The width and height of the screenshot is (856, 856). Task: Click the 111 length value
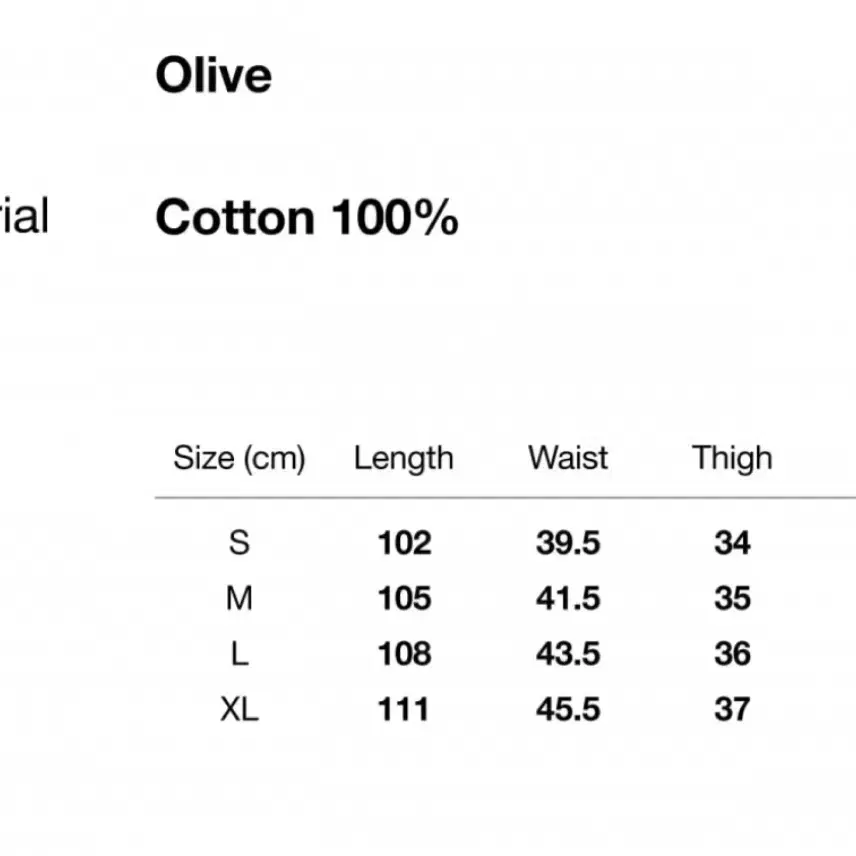point(403,709)
